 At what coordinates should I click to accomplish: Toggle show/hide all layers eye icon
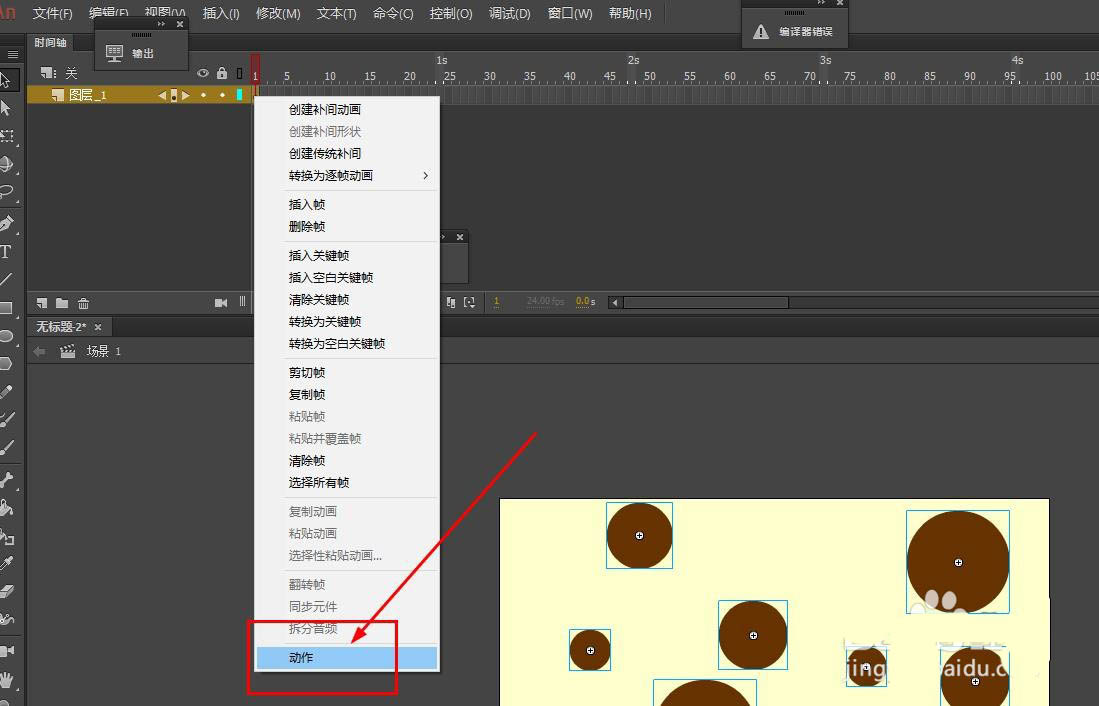(203, 73)
